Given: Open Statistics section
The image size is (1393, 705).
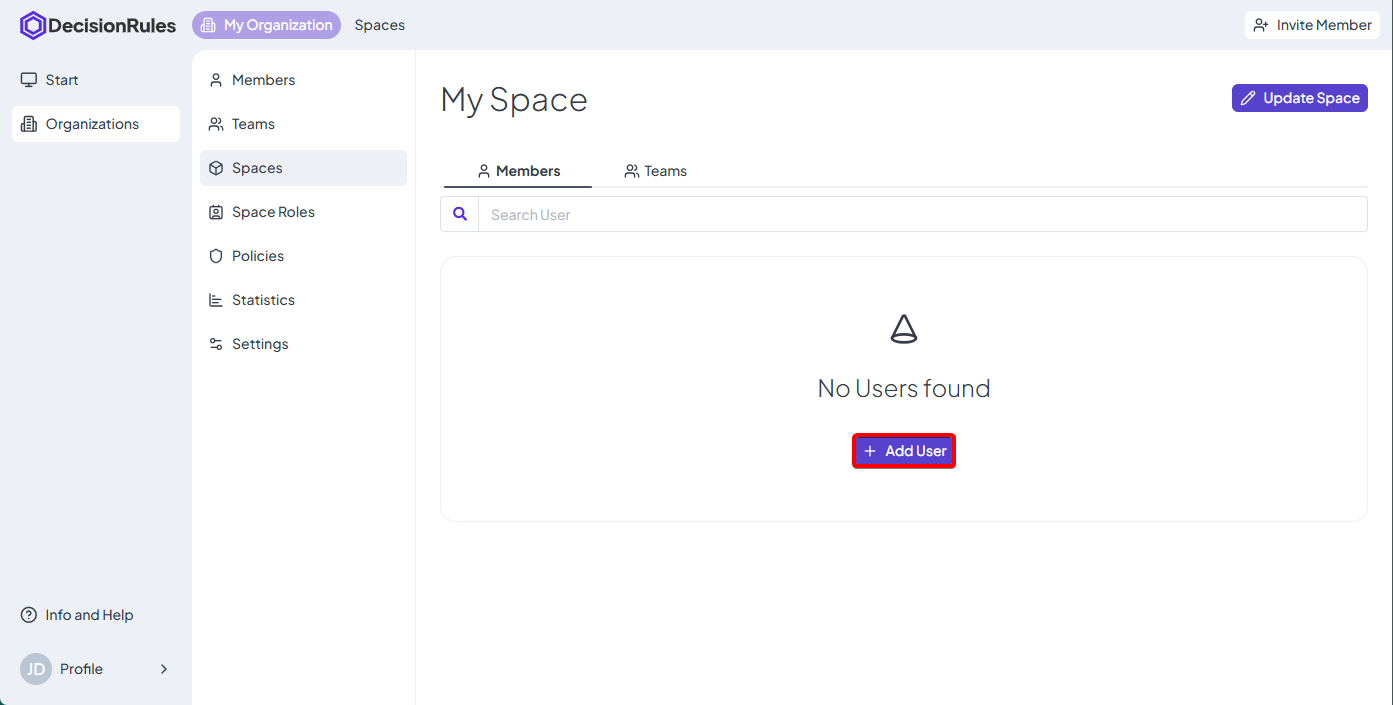Looking at the screenshot, I should click(262, 300).
